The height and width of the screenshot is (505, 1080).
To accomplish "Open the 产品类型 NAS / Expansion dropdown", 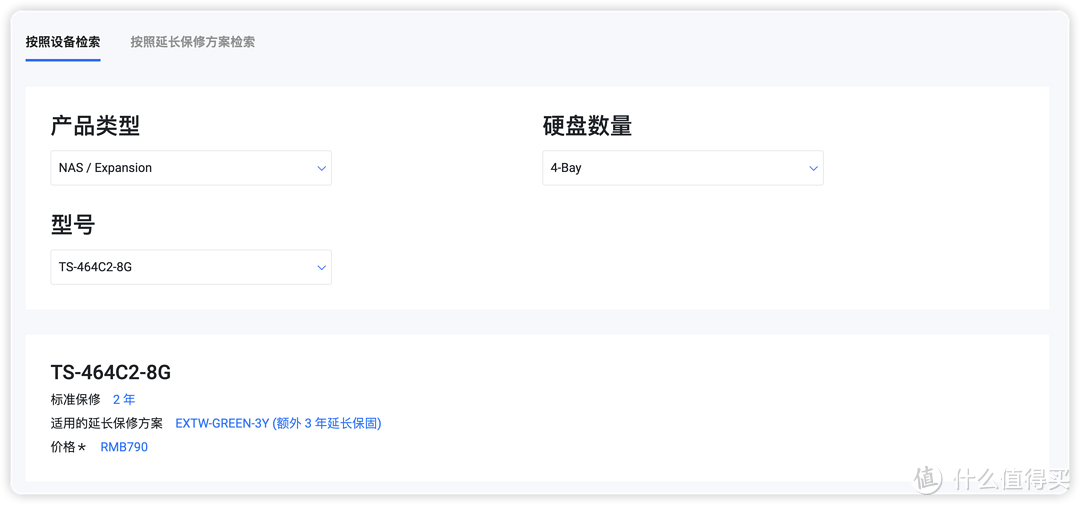I will pyautogui.click(x=191, y=168).
